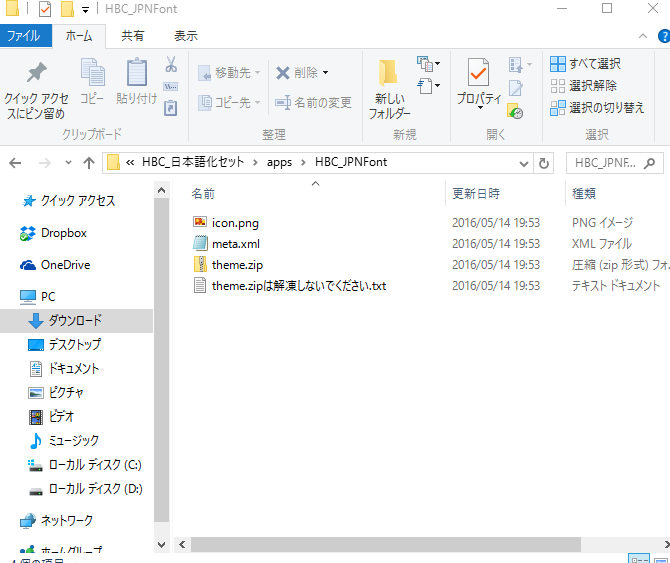Open the Dropbox sidebar item
670x563 pixels.
click(x=63, y=233)
